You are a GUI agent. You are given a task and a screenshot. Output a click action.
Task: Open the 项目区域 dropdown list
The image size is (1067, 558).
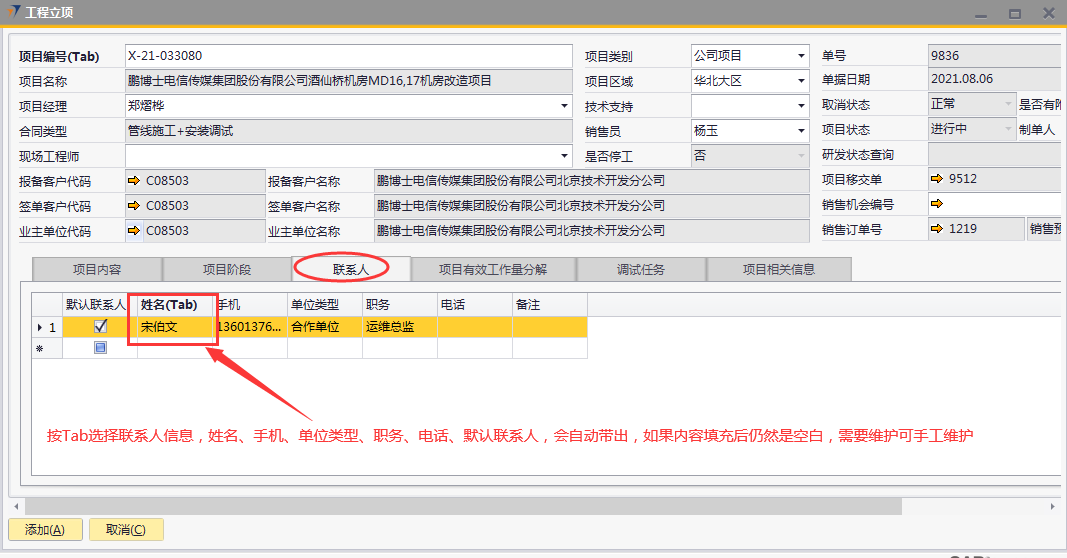click(801, 81)
